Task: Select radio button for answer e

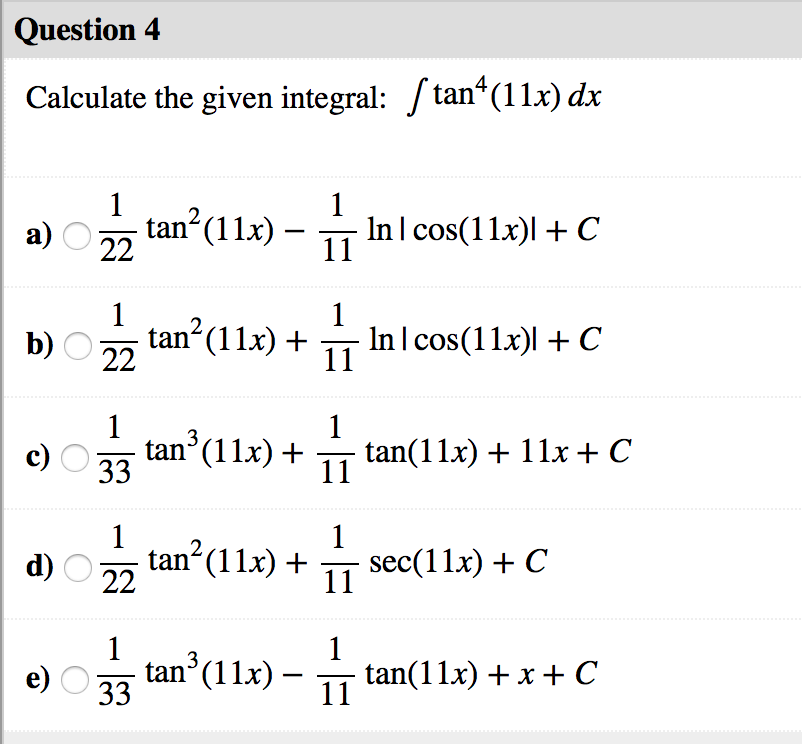Action: (x=75, y=678)
